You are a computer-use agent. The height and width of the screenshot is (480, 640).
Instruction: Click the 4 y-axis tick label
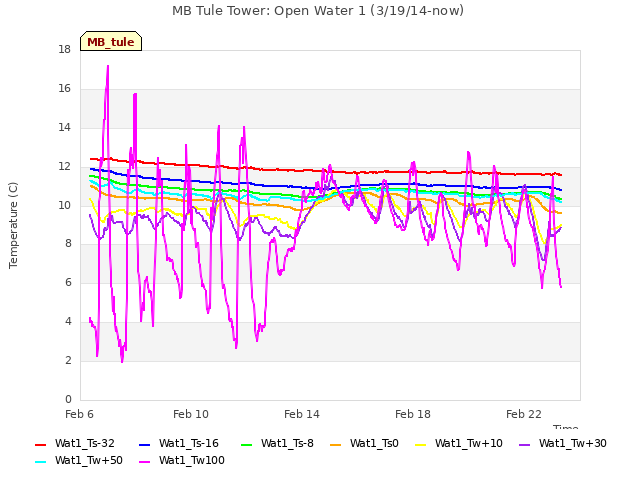(68, 322)
